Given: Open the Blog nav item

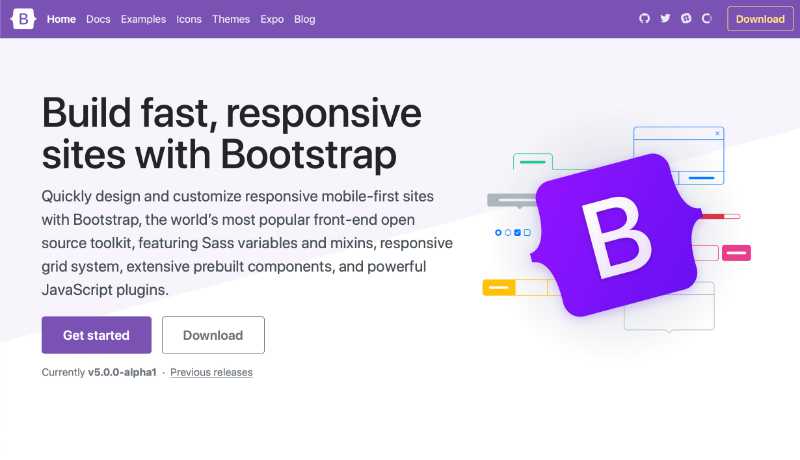Looking at the screenshot, I should tap(305, 19).
